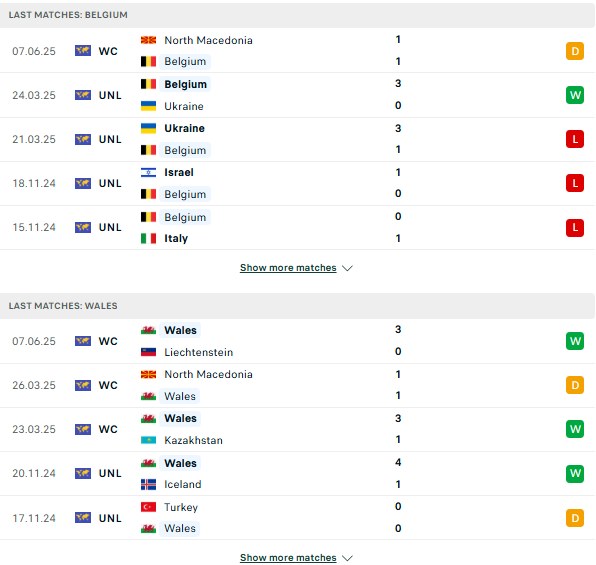
Task: Open the 15.11.24 Belgium vs Italy match row
Action: pyautogui.click(x=297, y=228)
